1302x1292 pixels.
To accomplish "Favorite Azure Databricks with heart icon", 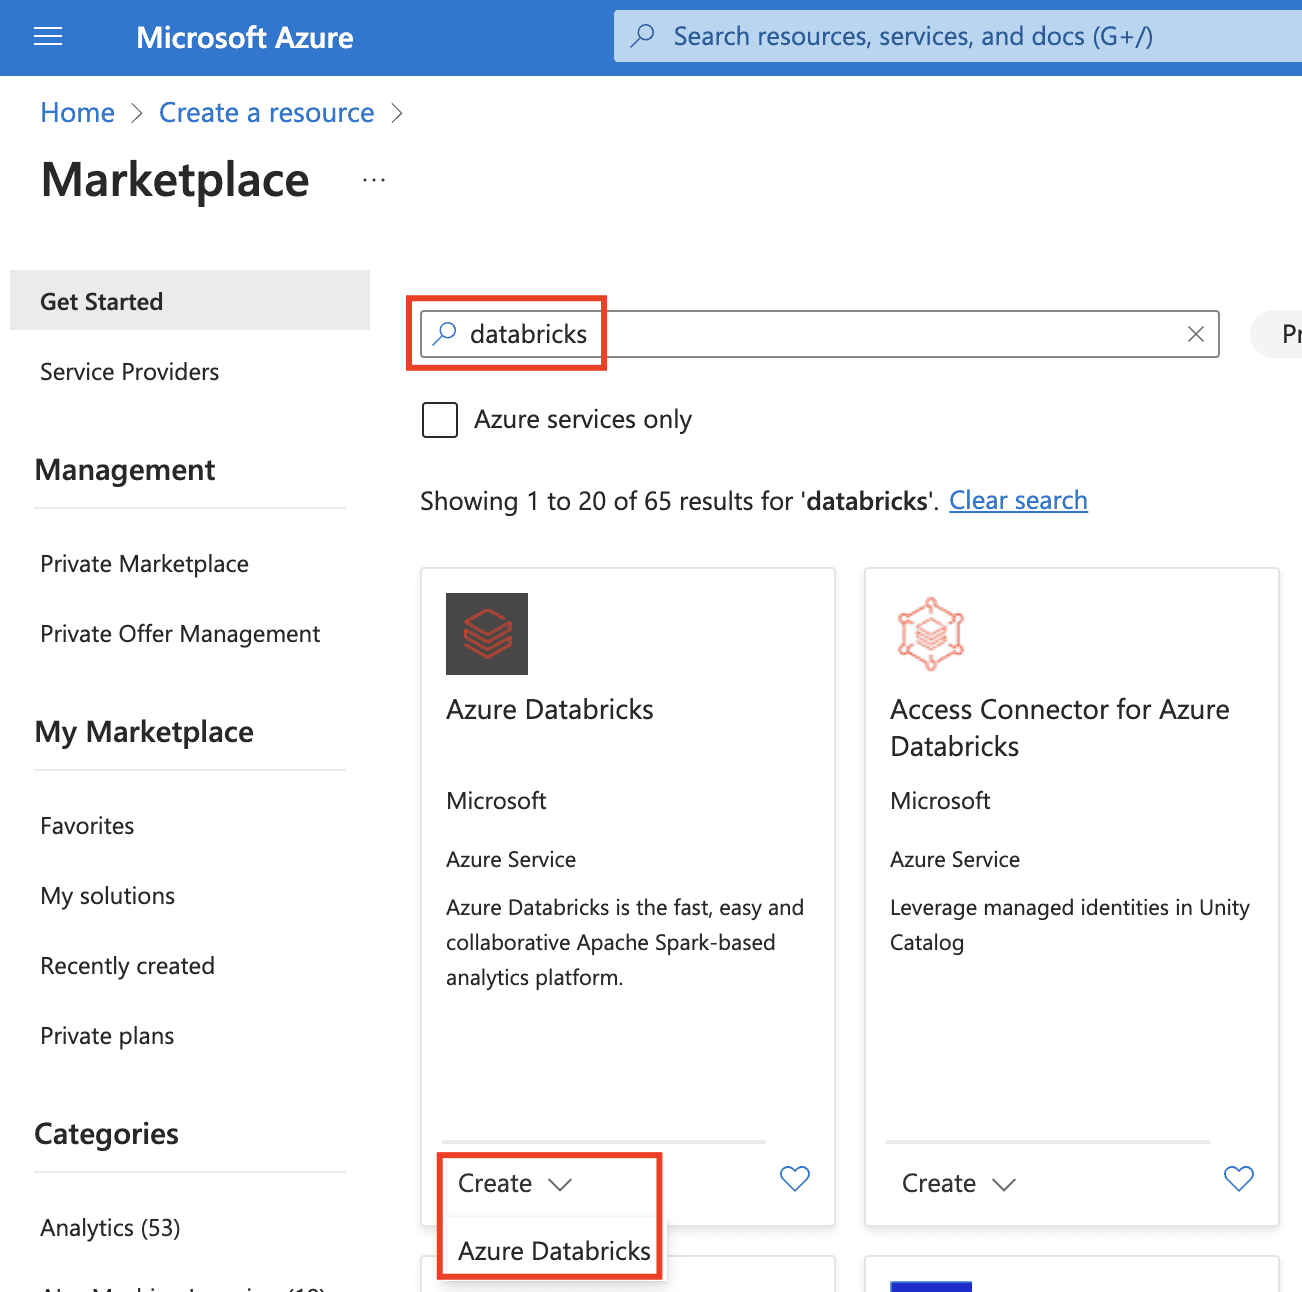I will pyautogui.click(x=794, y=1179).
